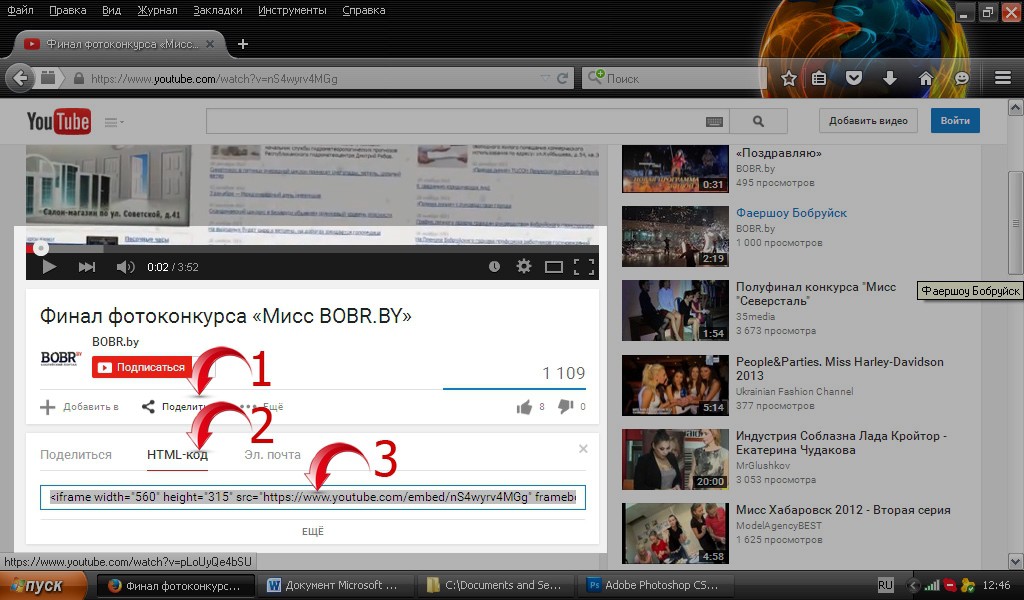Screen dimensions: 1024x600
Task: Enter fullscreen mode
Action: (584, 266)
